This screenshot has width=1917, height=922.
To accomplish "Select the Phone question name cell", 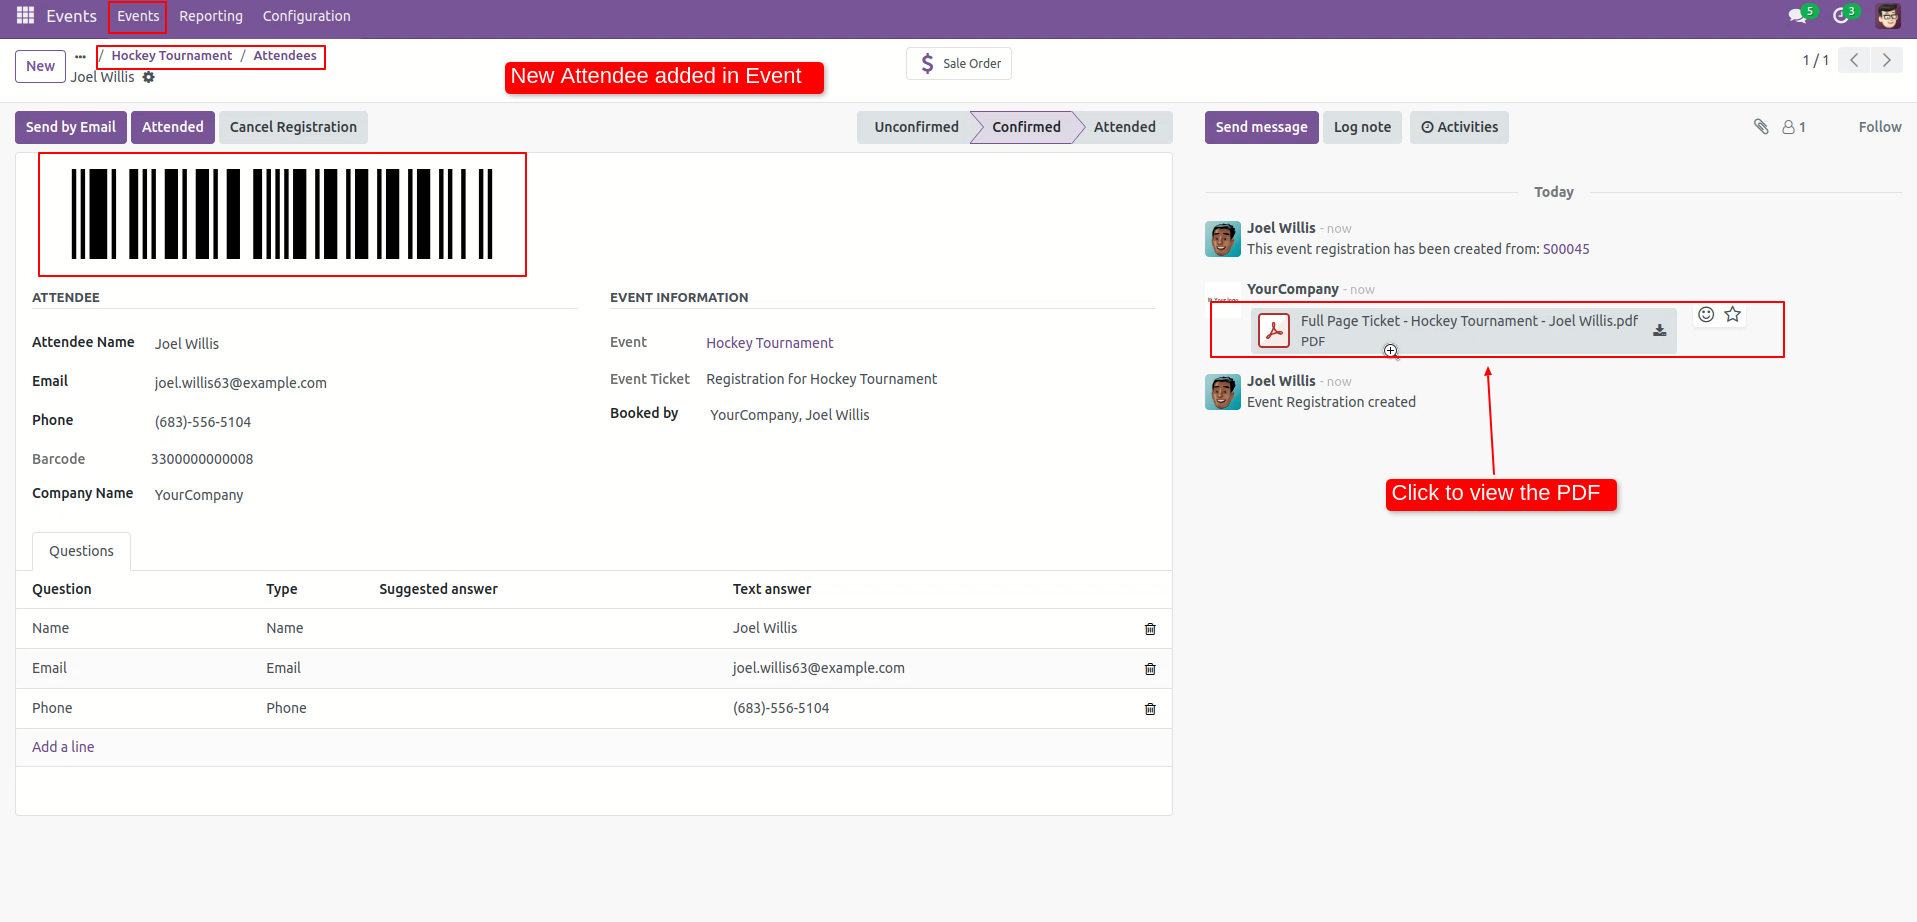I will tap(52, 708).
